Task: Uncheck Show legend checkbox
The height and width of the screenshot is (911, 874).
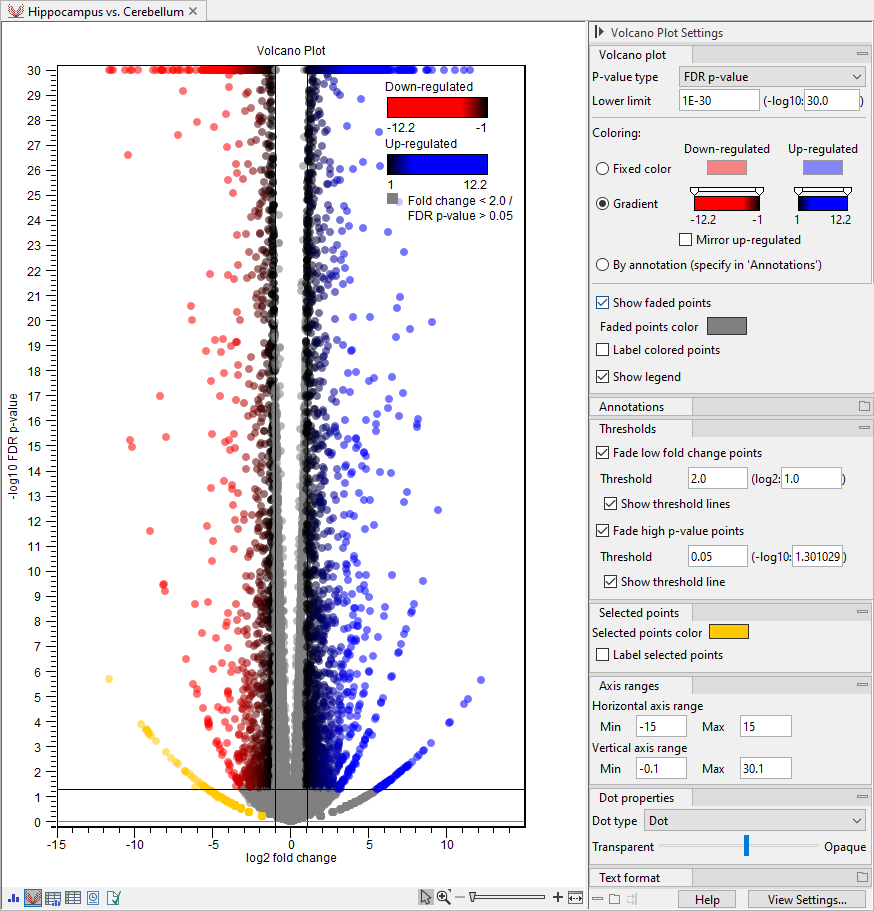Action: [x=603, y=377]
